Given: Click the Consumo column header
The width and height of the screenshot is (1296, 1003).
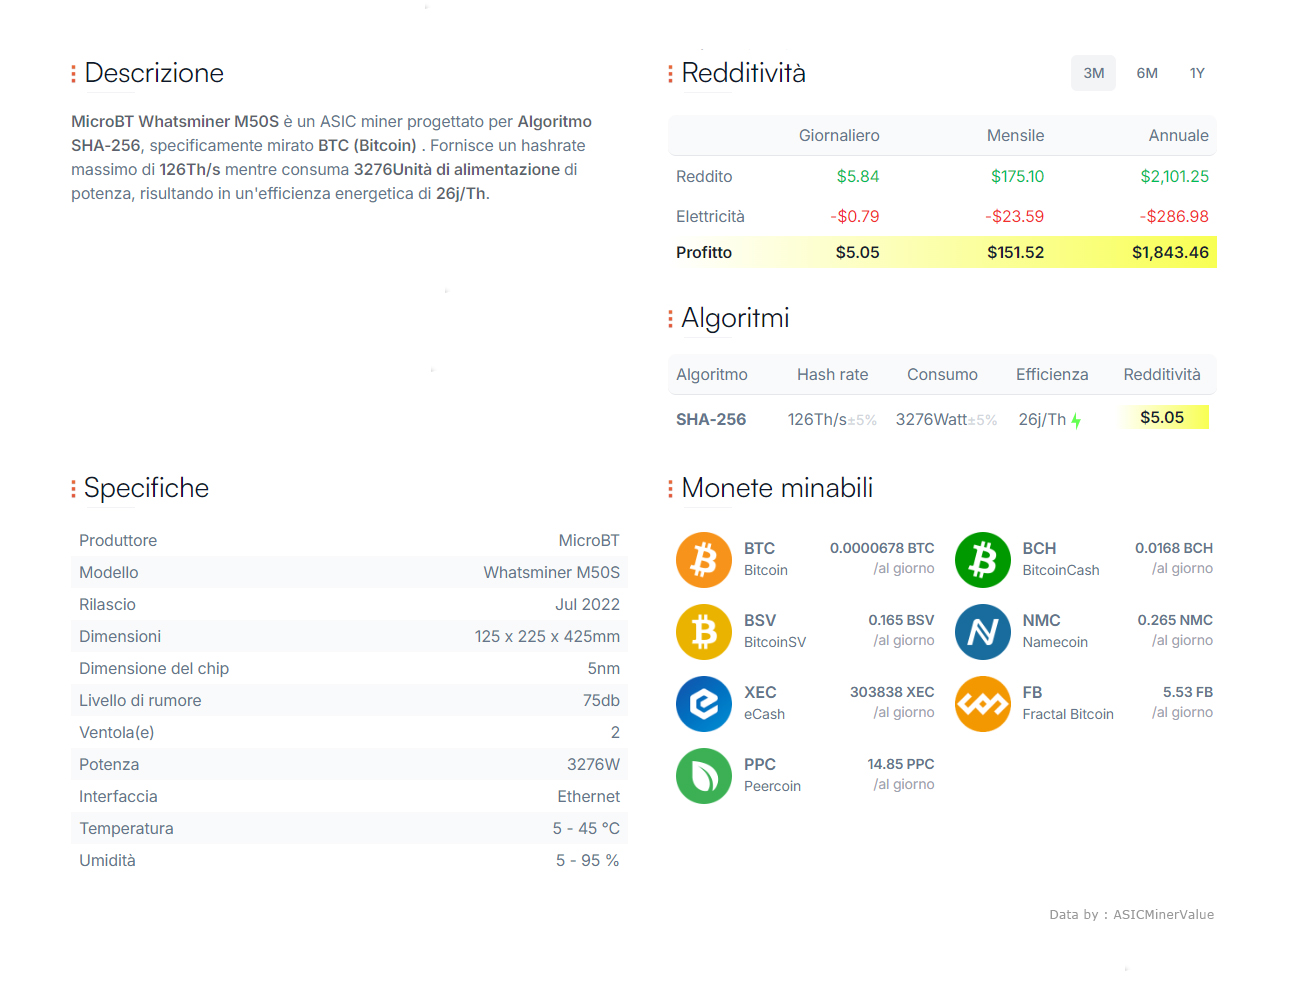Looking at the screenshot, I should (x=942, y=374).
